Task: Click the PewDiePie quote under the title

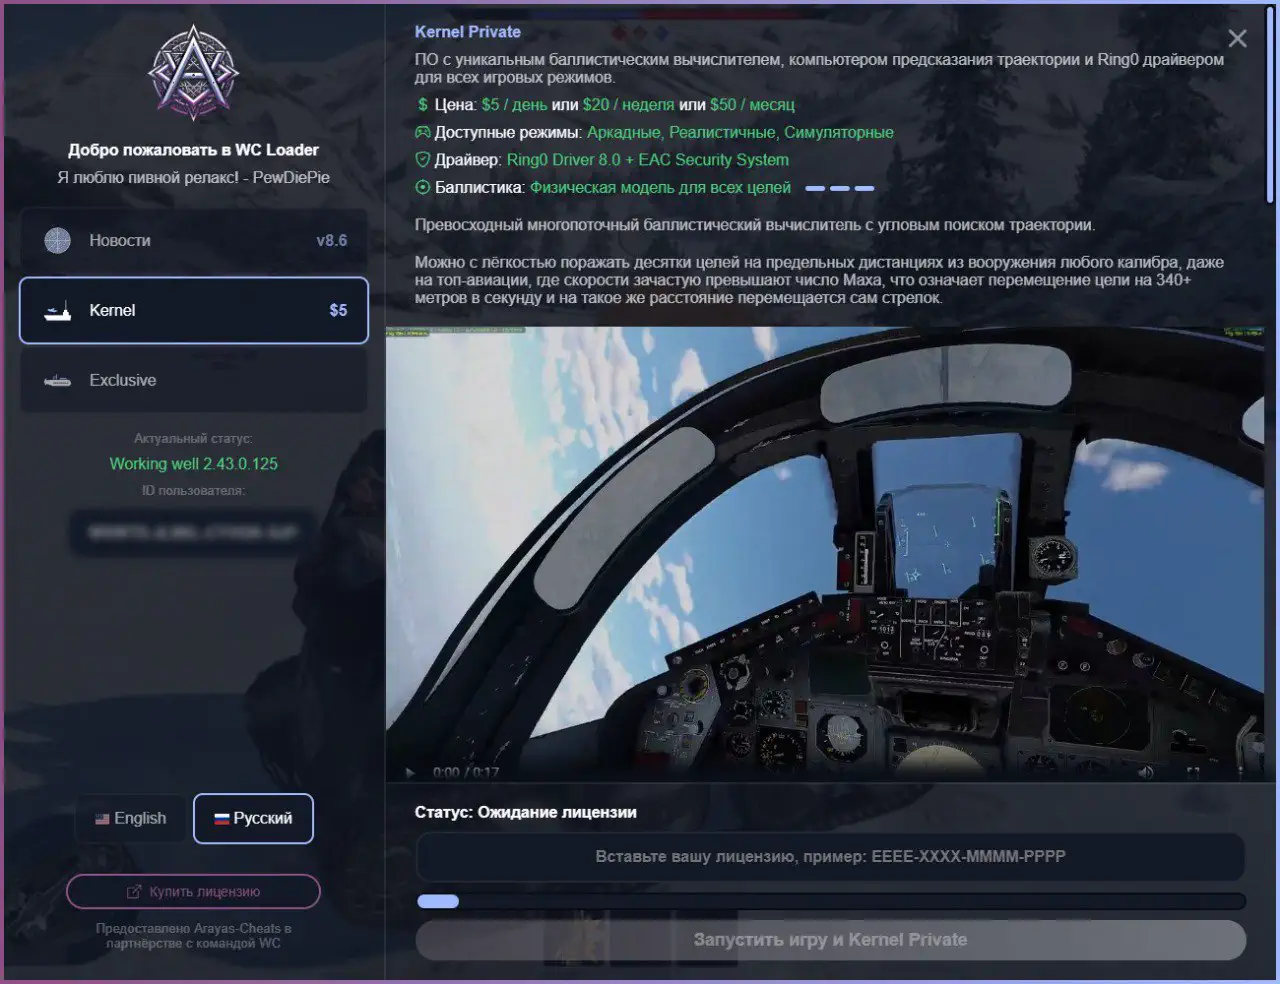Action: [193, 177]
